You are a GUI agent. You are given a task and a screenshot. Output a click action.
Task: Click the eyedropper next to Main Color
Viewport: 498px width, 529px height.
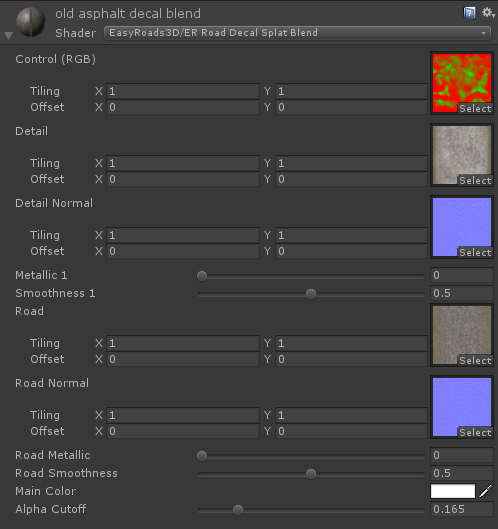click(486, 491)
